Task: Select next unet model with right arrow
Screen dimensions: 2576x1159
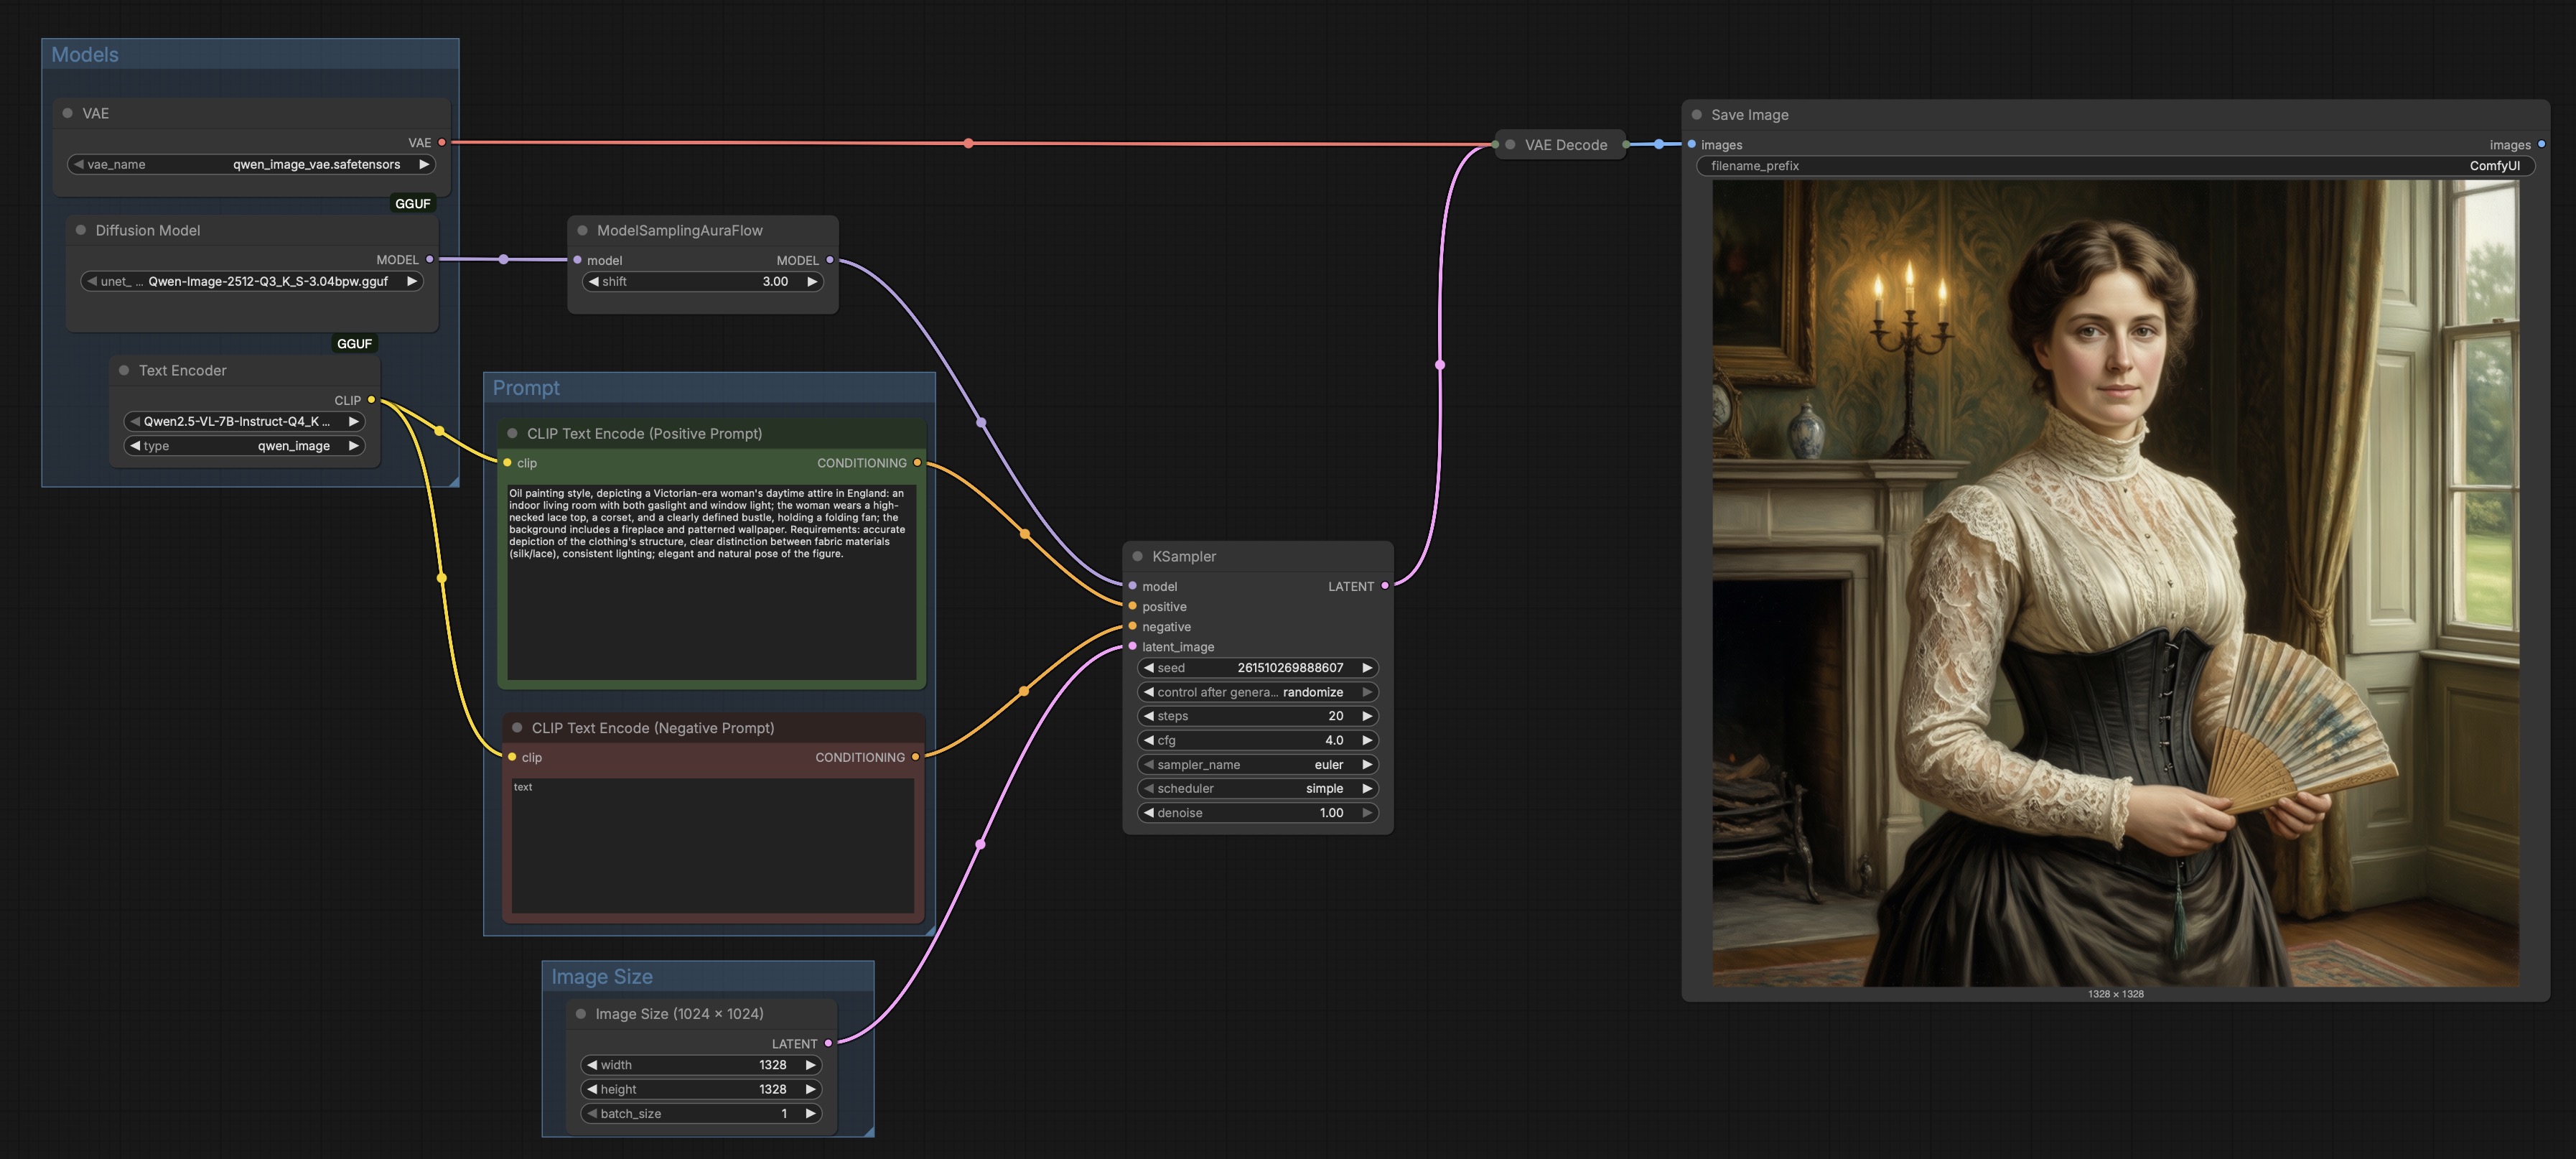Action: (x=411, y=281)
